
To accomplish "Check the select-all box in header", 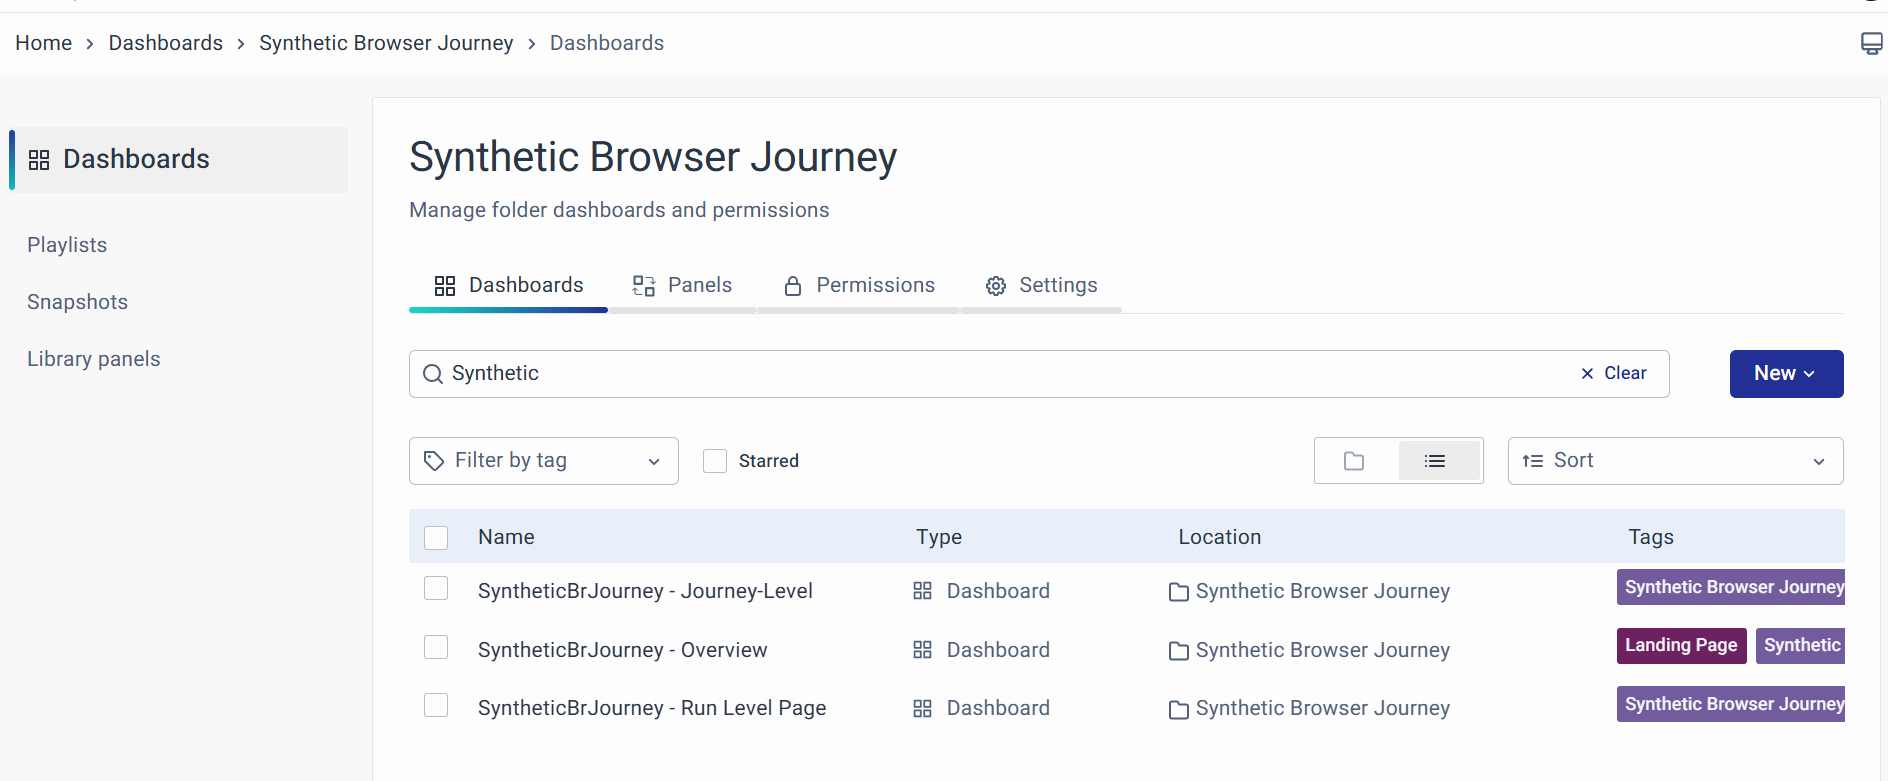I will pyautogui.click(x=436, y=538).
